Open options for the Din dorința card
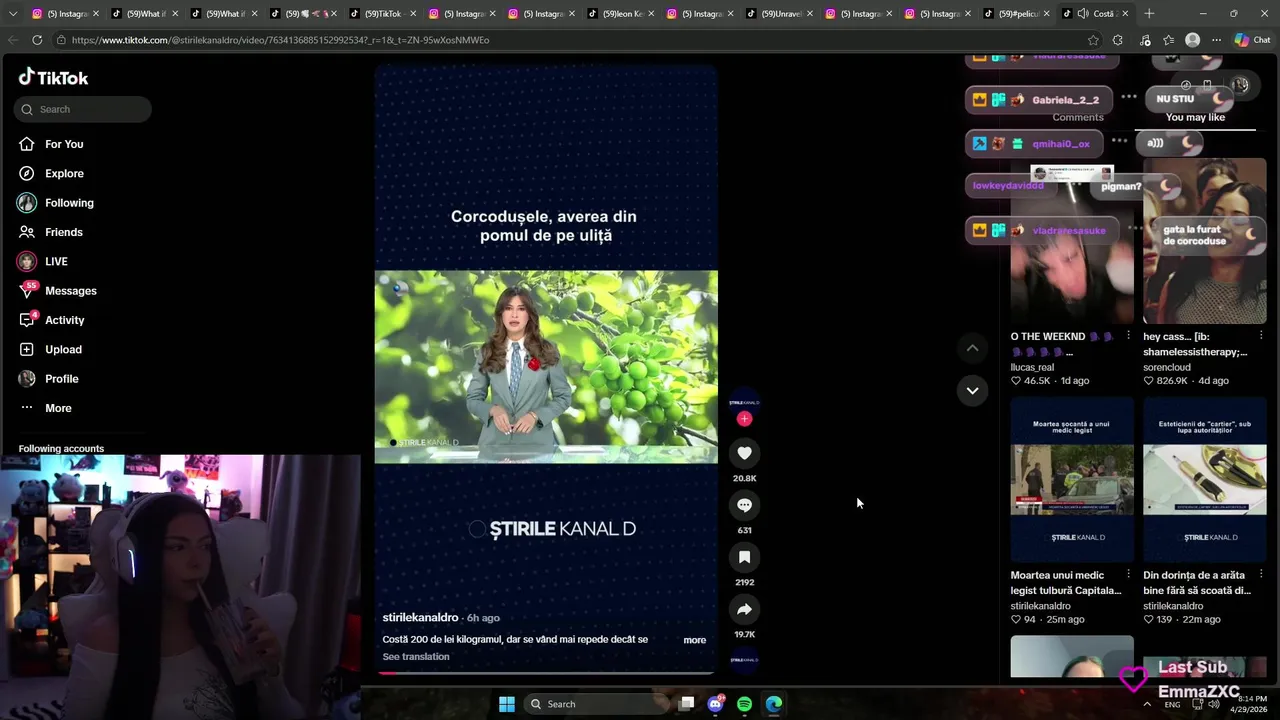 (1261, 575)
